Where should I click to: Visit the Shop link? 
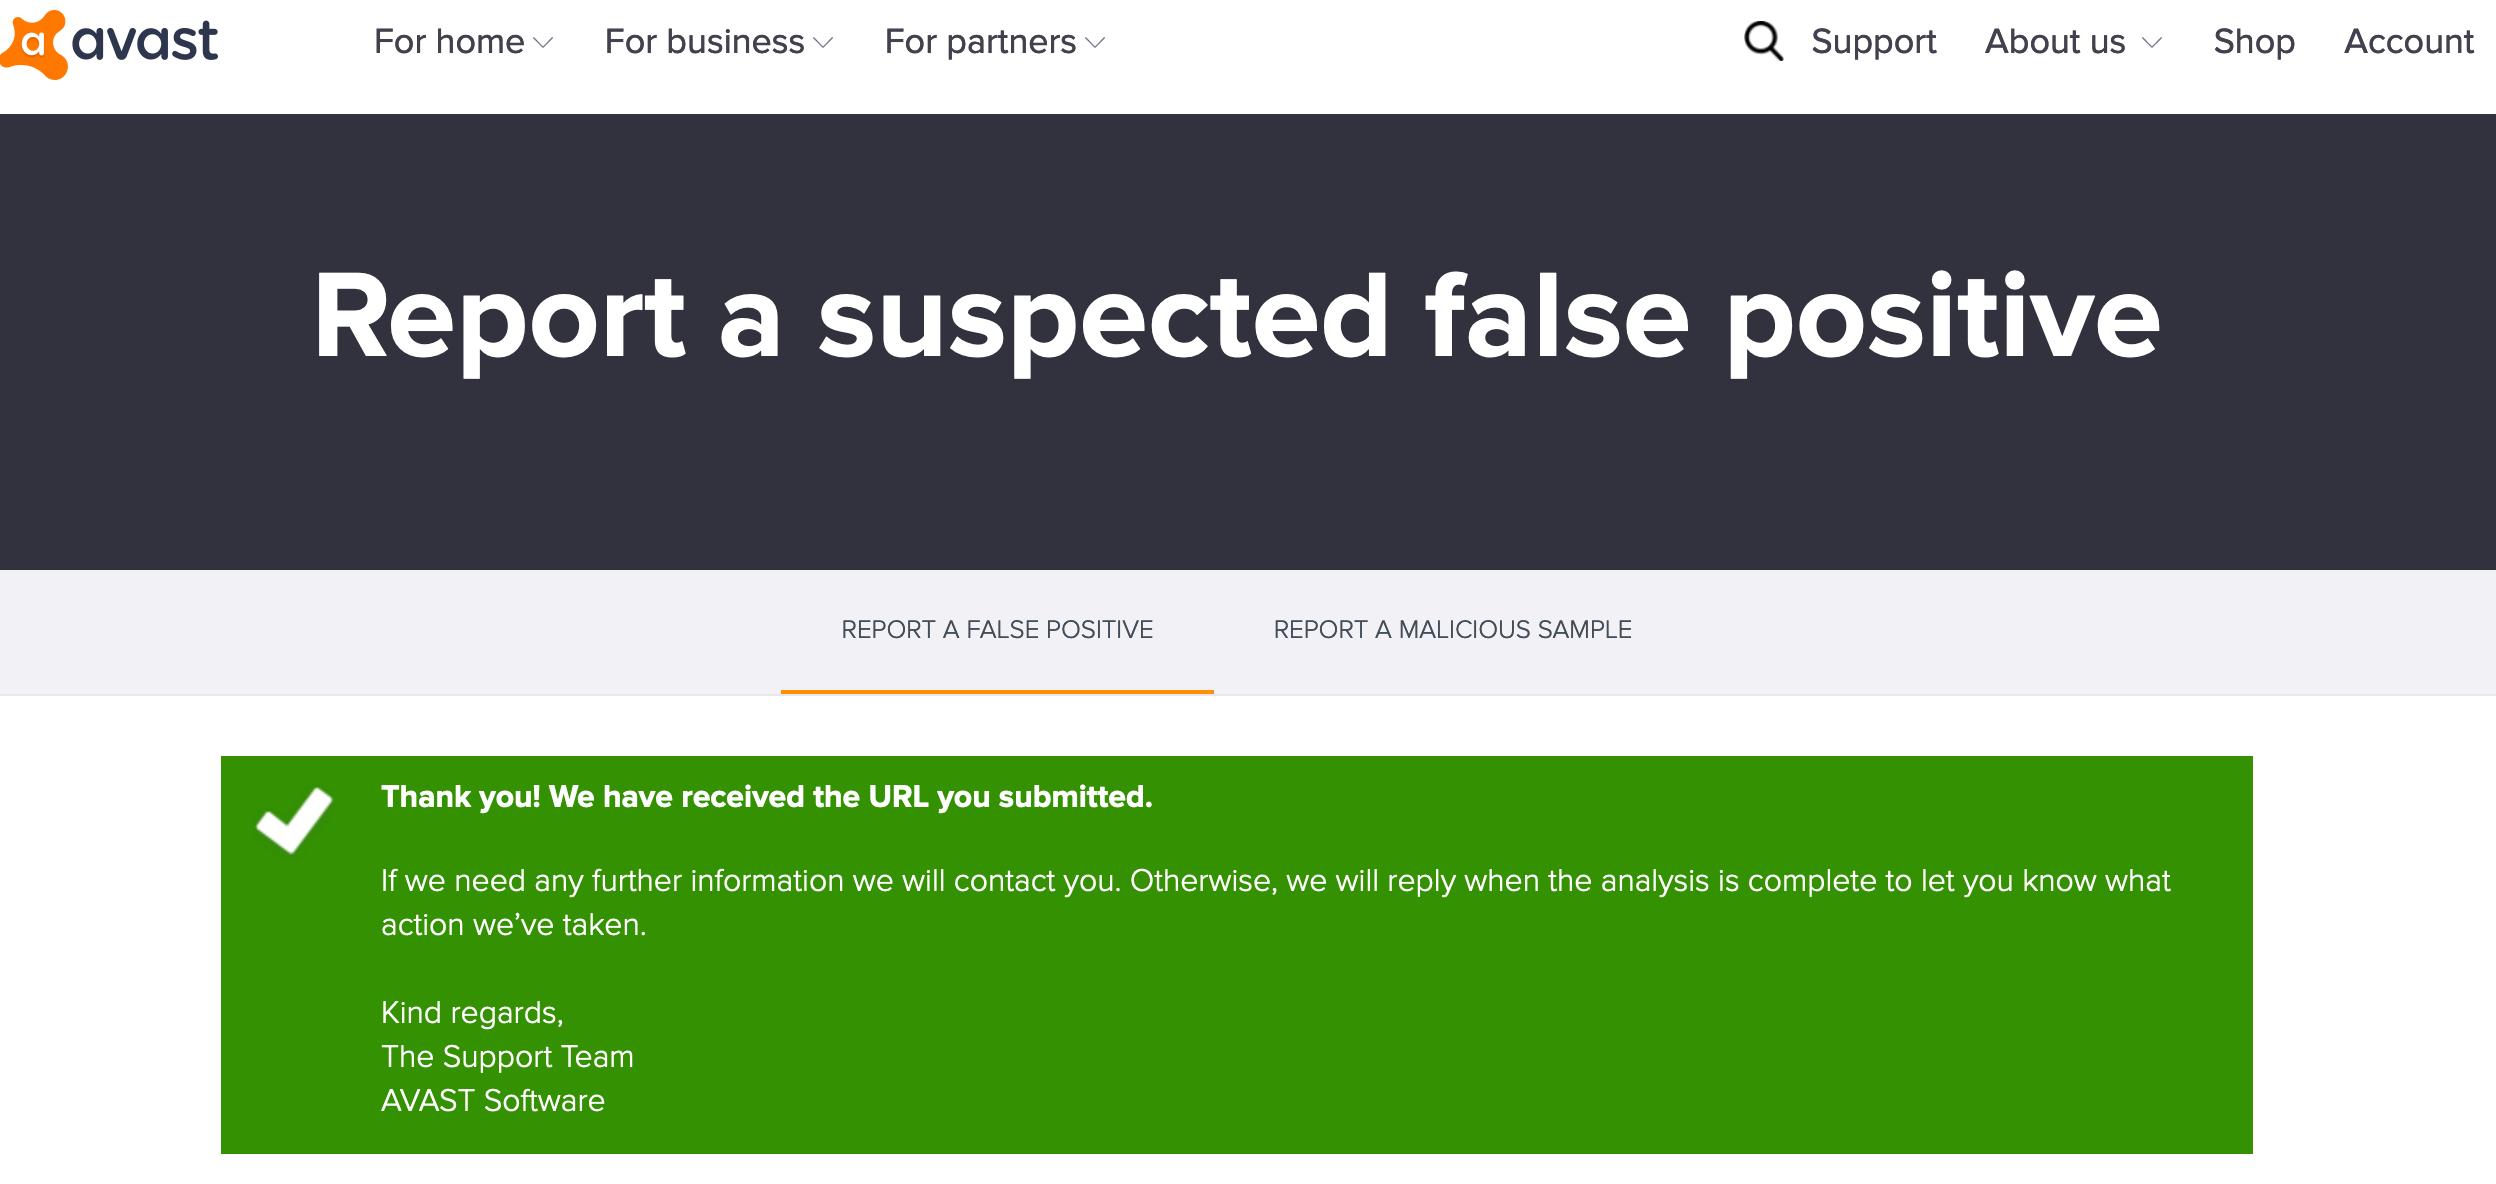[2253, 42]
